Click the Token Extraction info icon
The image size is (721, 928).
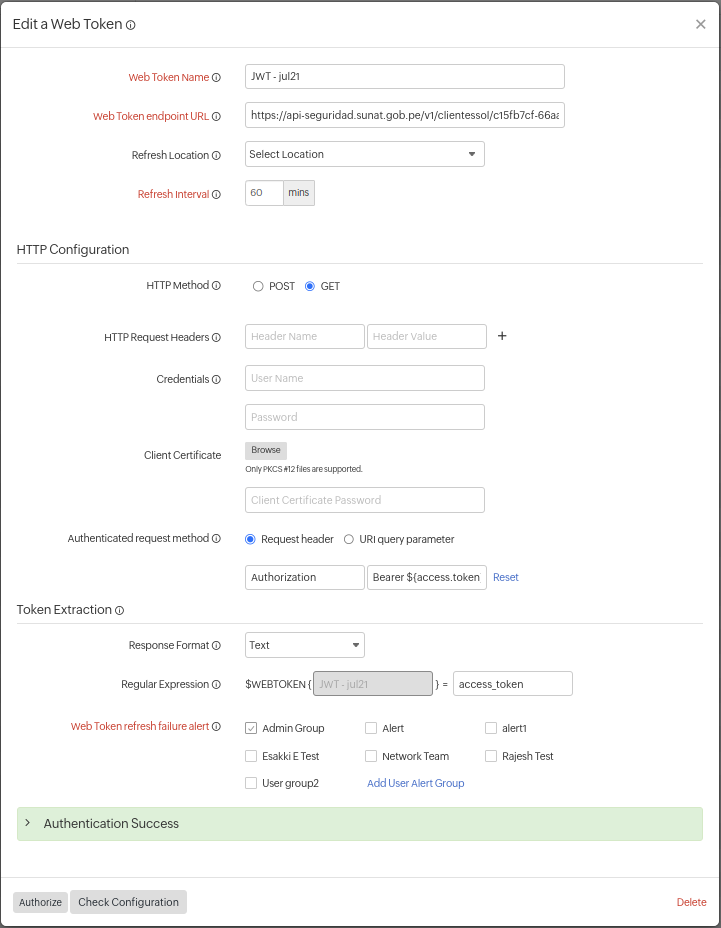point(119,610)
